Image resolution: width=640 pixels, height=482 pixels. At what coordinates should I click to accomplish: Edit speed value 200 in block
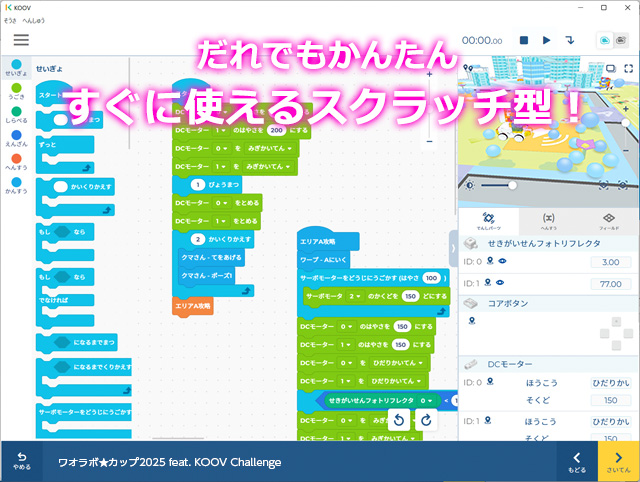point(276,130)
